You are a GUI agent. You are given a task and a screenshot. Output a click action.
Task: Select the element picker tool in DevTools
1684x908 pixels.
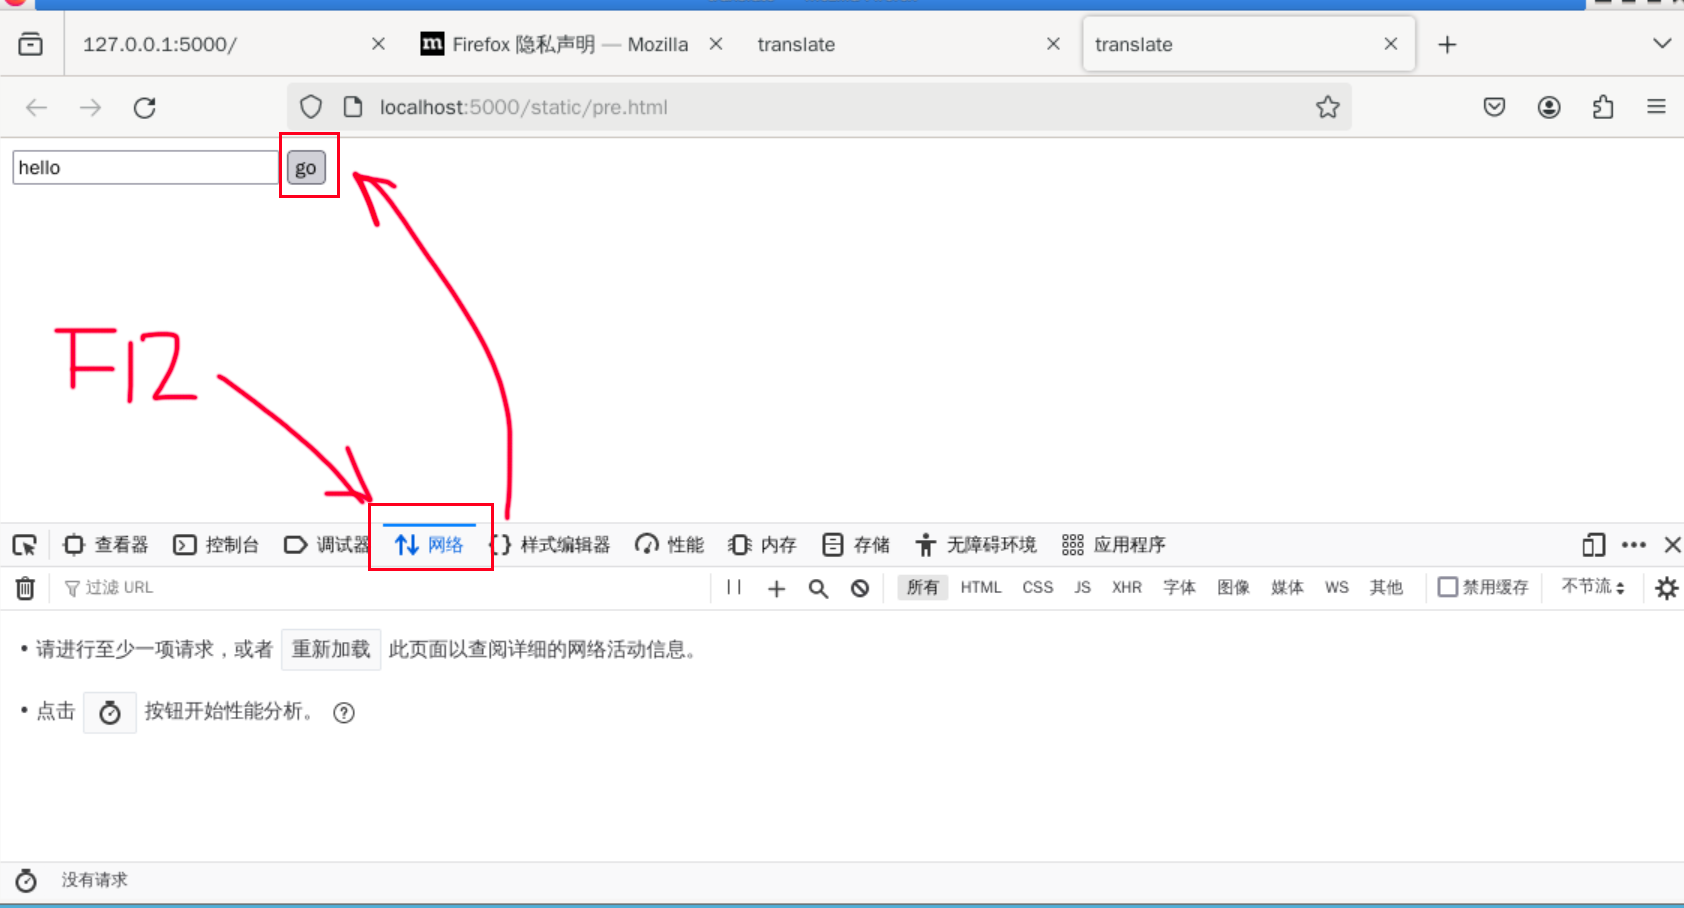pyautogui.click(x=24, y=544)
